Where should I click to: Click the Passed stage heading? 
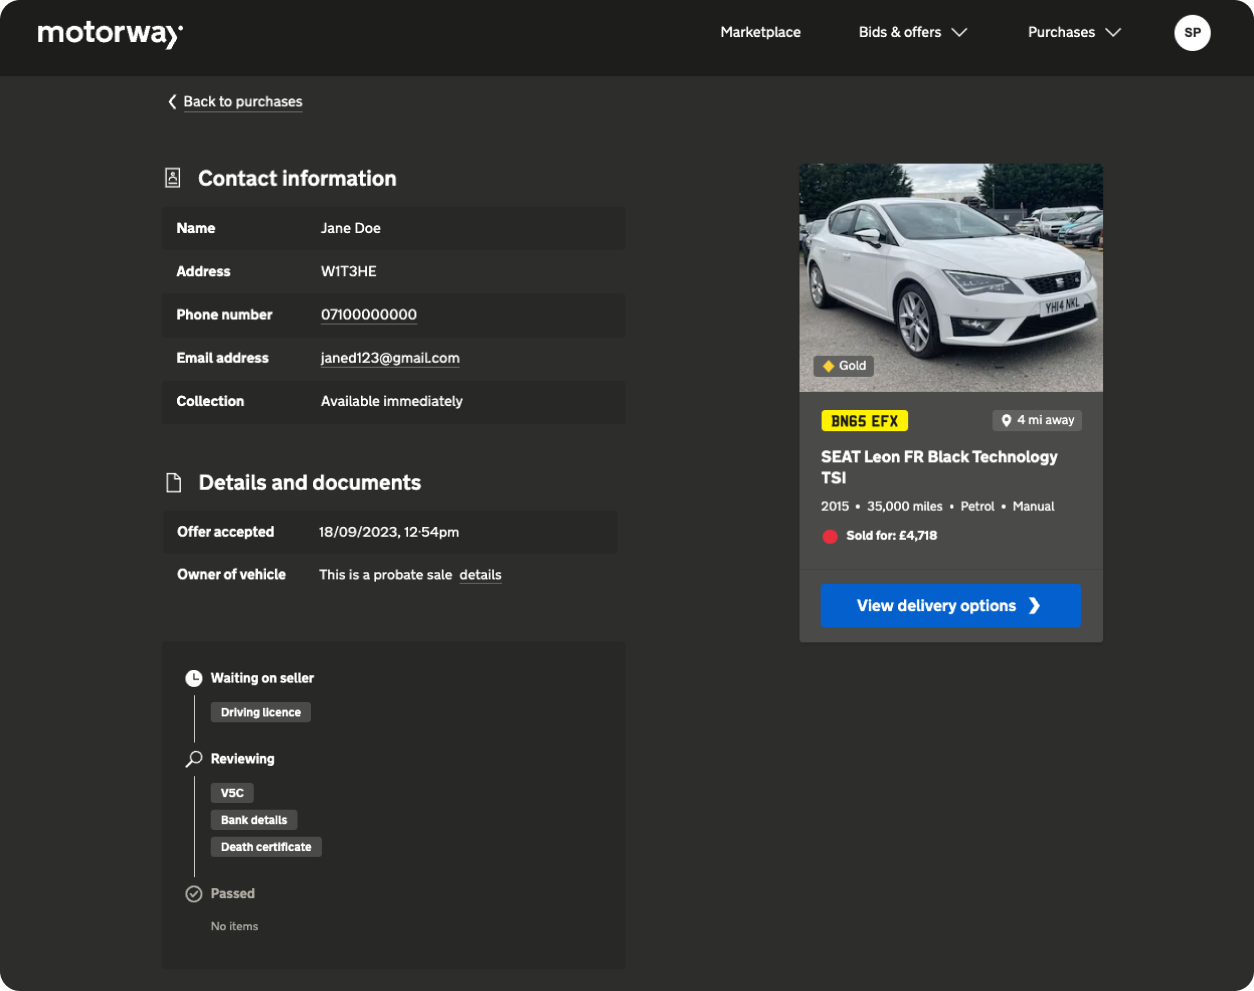tap(233, 894)
